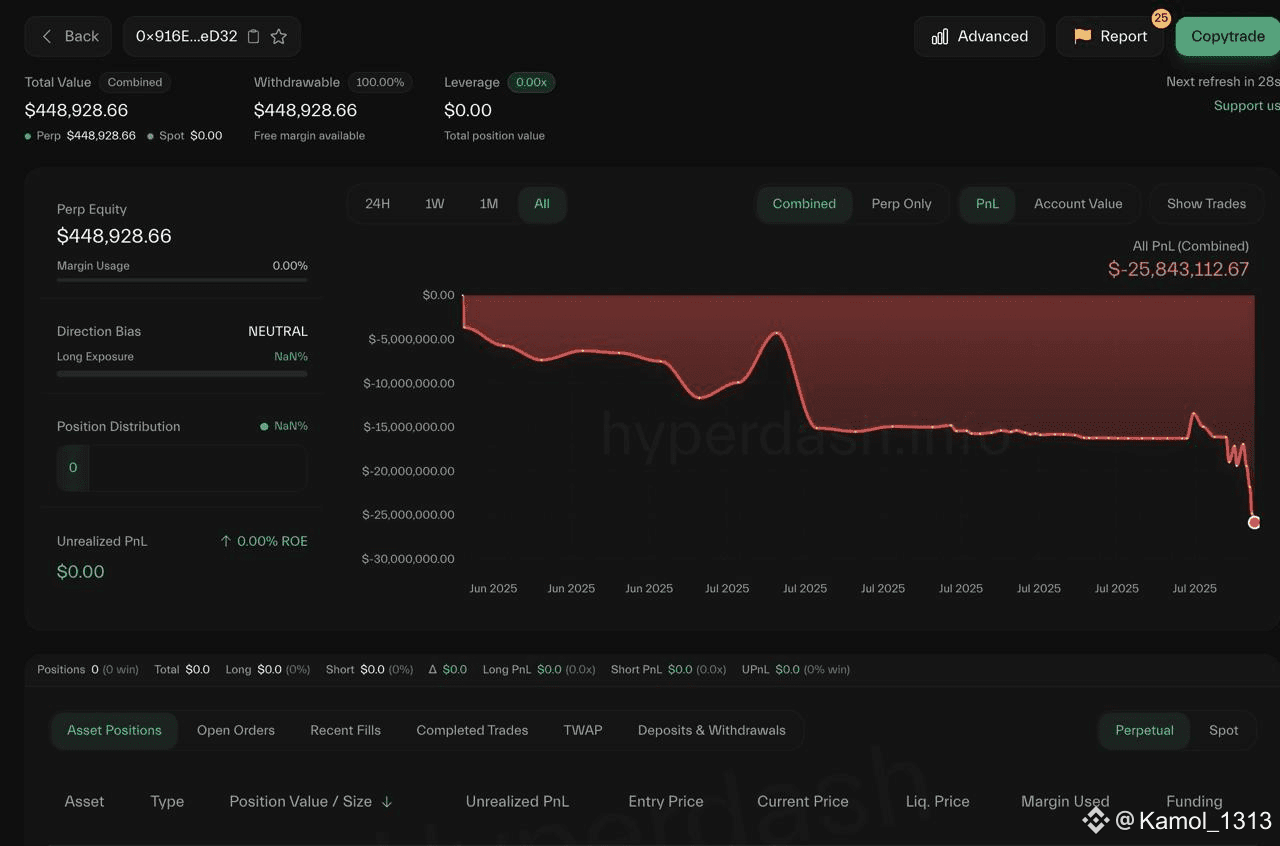
Task: Click the Current Price column header
Action: (x=803, y=802)
